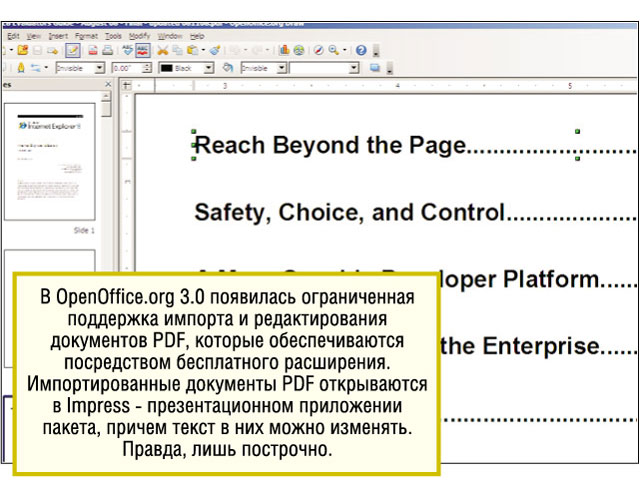Open the Window menu

pyautogui.click(x=170, y=36)
